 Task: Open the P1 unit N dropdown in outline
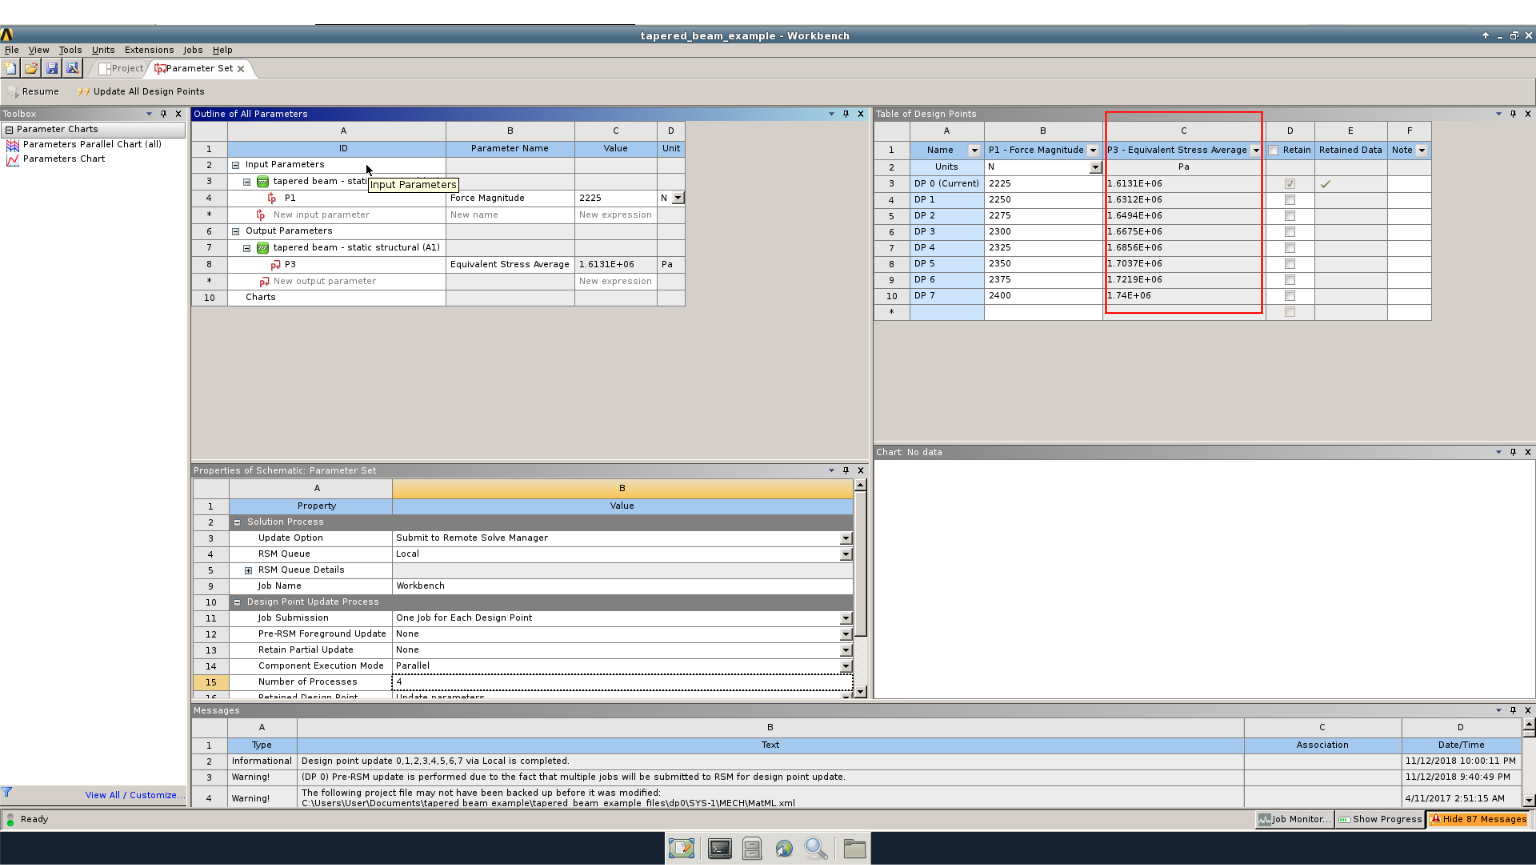[678, 198]
